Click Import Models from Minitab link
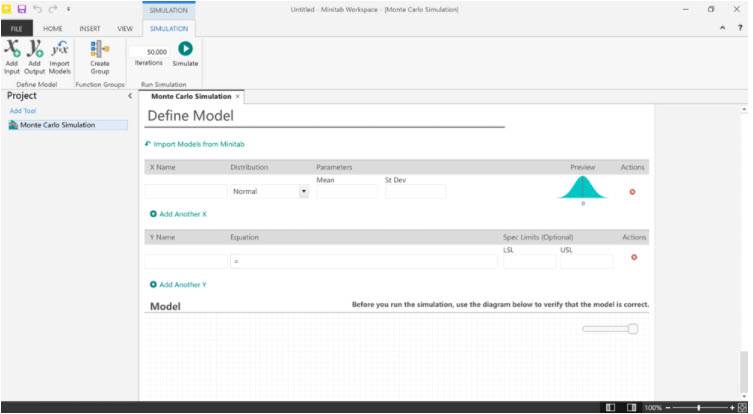 [195, 144]
